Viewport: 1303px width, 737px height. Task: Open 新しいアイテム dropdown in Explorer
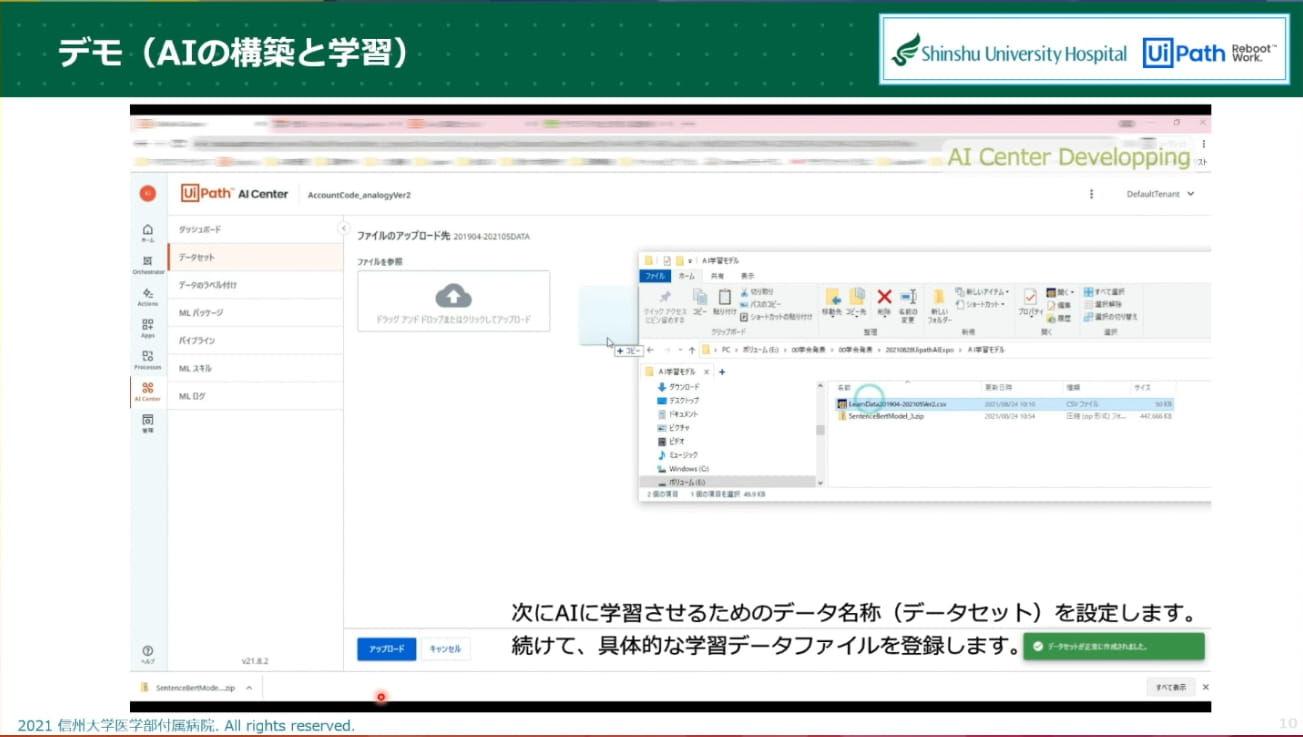tap(982, 291)
